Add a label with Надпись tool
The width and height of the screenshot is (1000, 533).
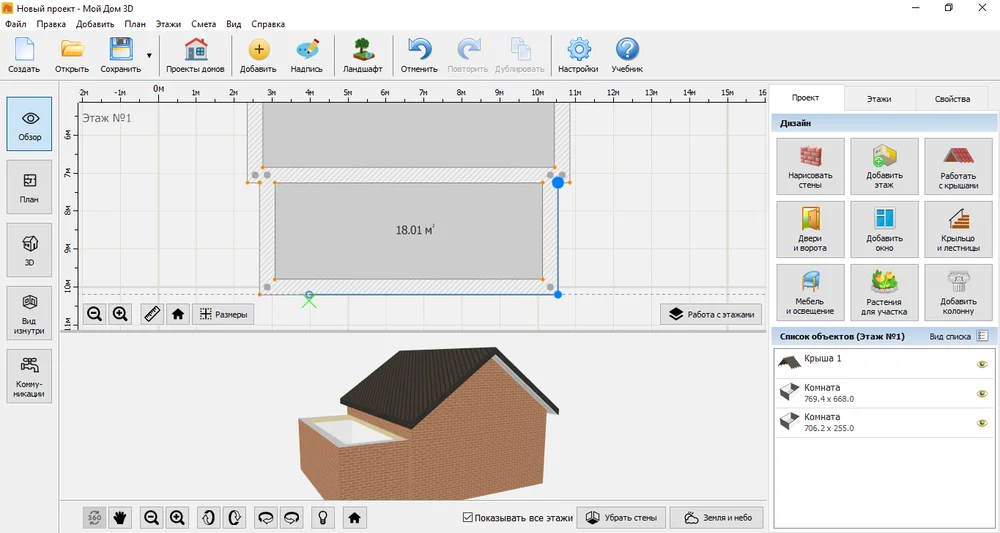pyautogui.click(x=307, y=55)
